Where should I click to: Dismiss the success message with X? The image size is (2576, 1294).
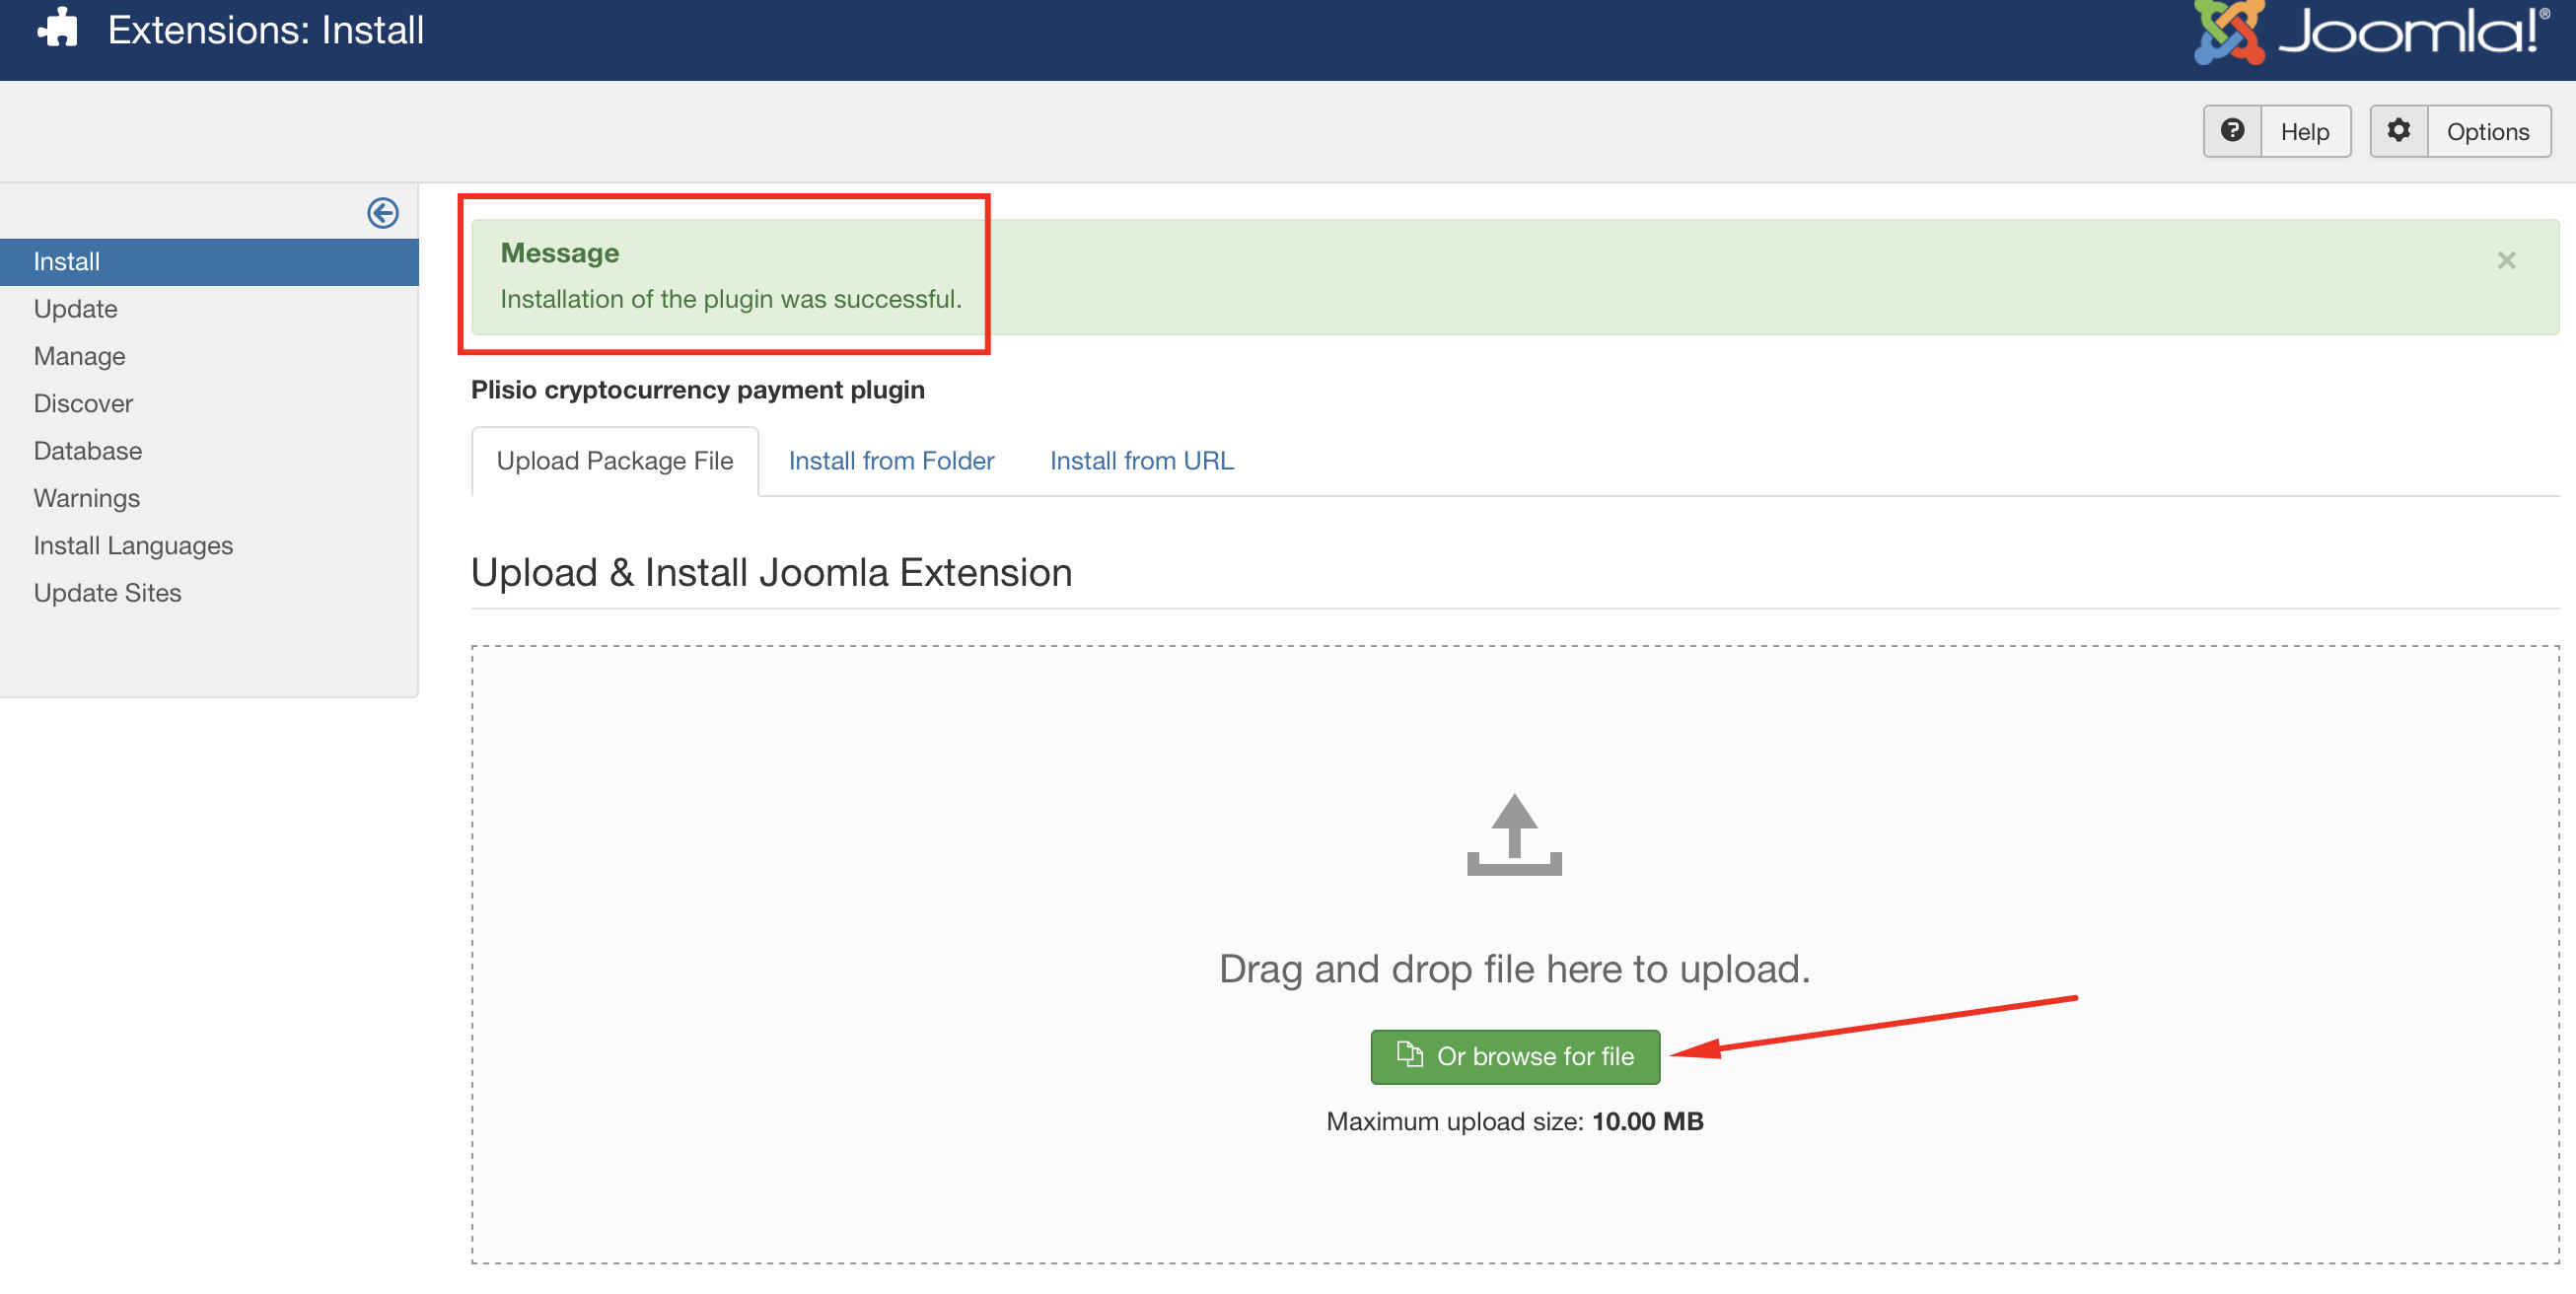2506,260
